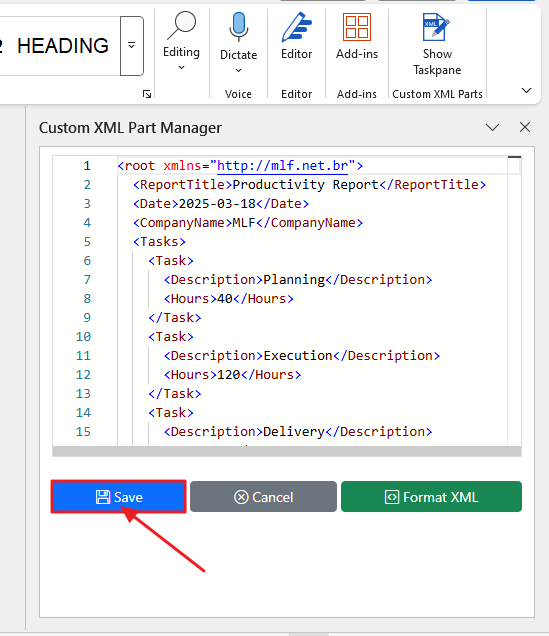Click Show Taskpane XML icon
This screenshot has width=549, height=636.
[x=437, y=27]
